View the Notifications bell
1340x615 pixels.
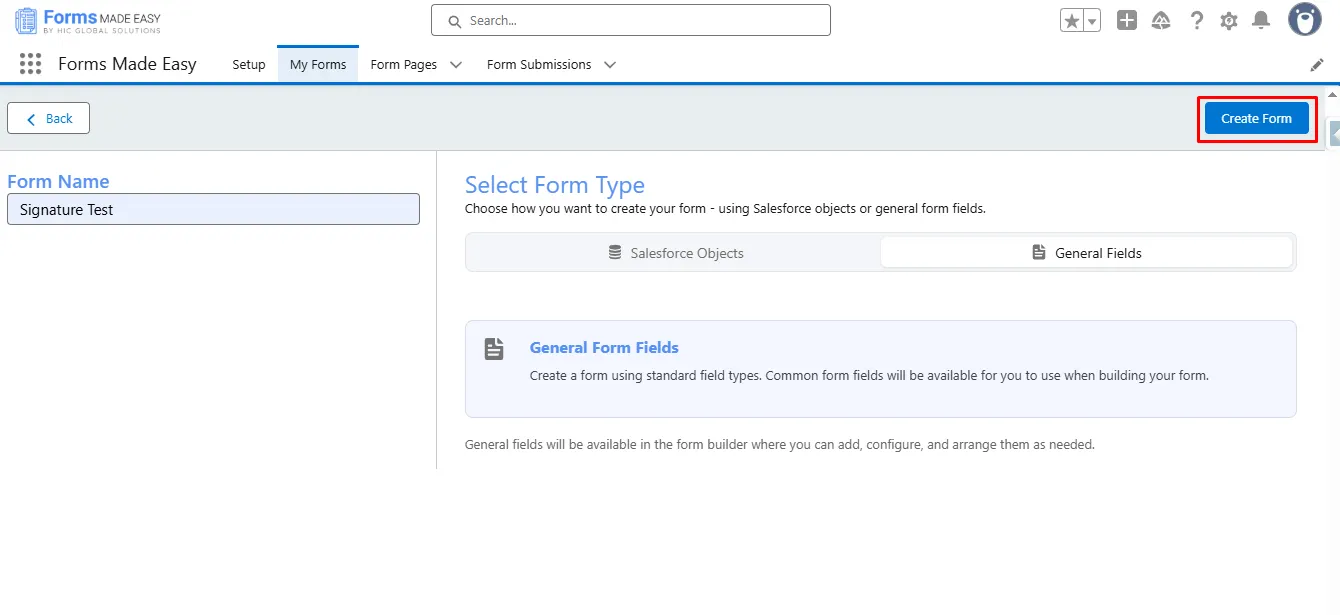point(1261,21)
